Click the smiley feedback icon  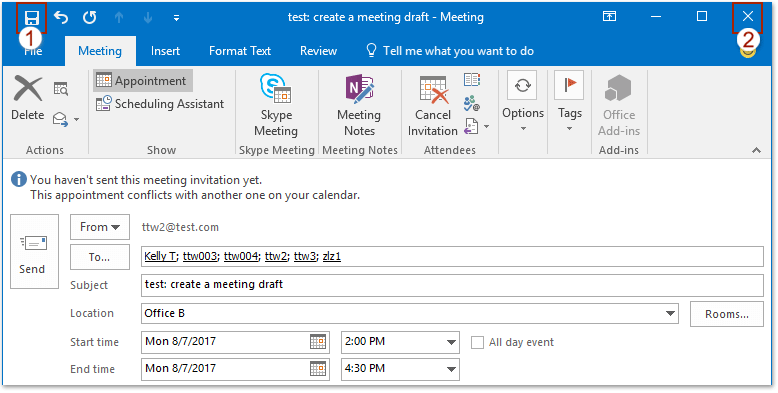click(747, 52)
